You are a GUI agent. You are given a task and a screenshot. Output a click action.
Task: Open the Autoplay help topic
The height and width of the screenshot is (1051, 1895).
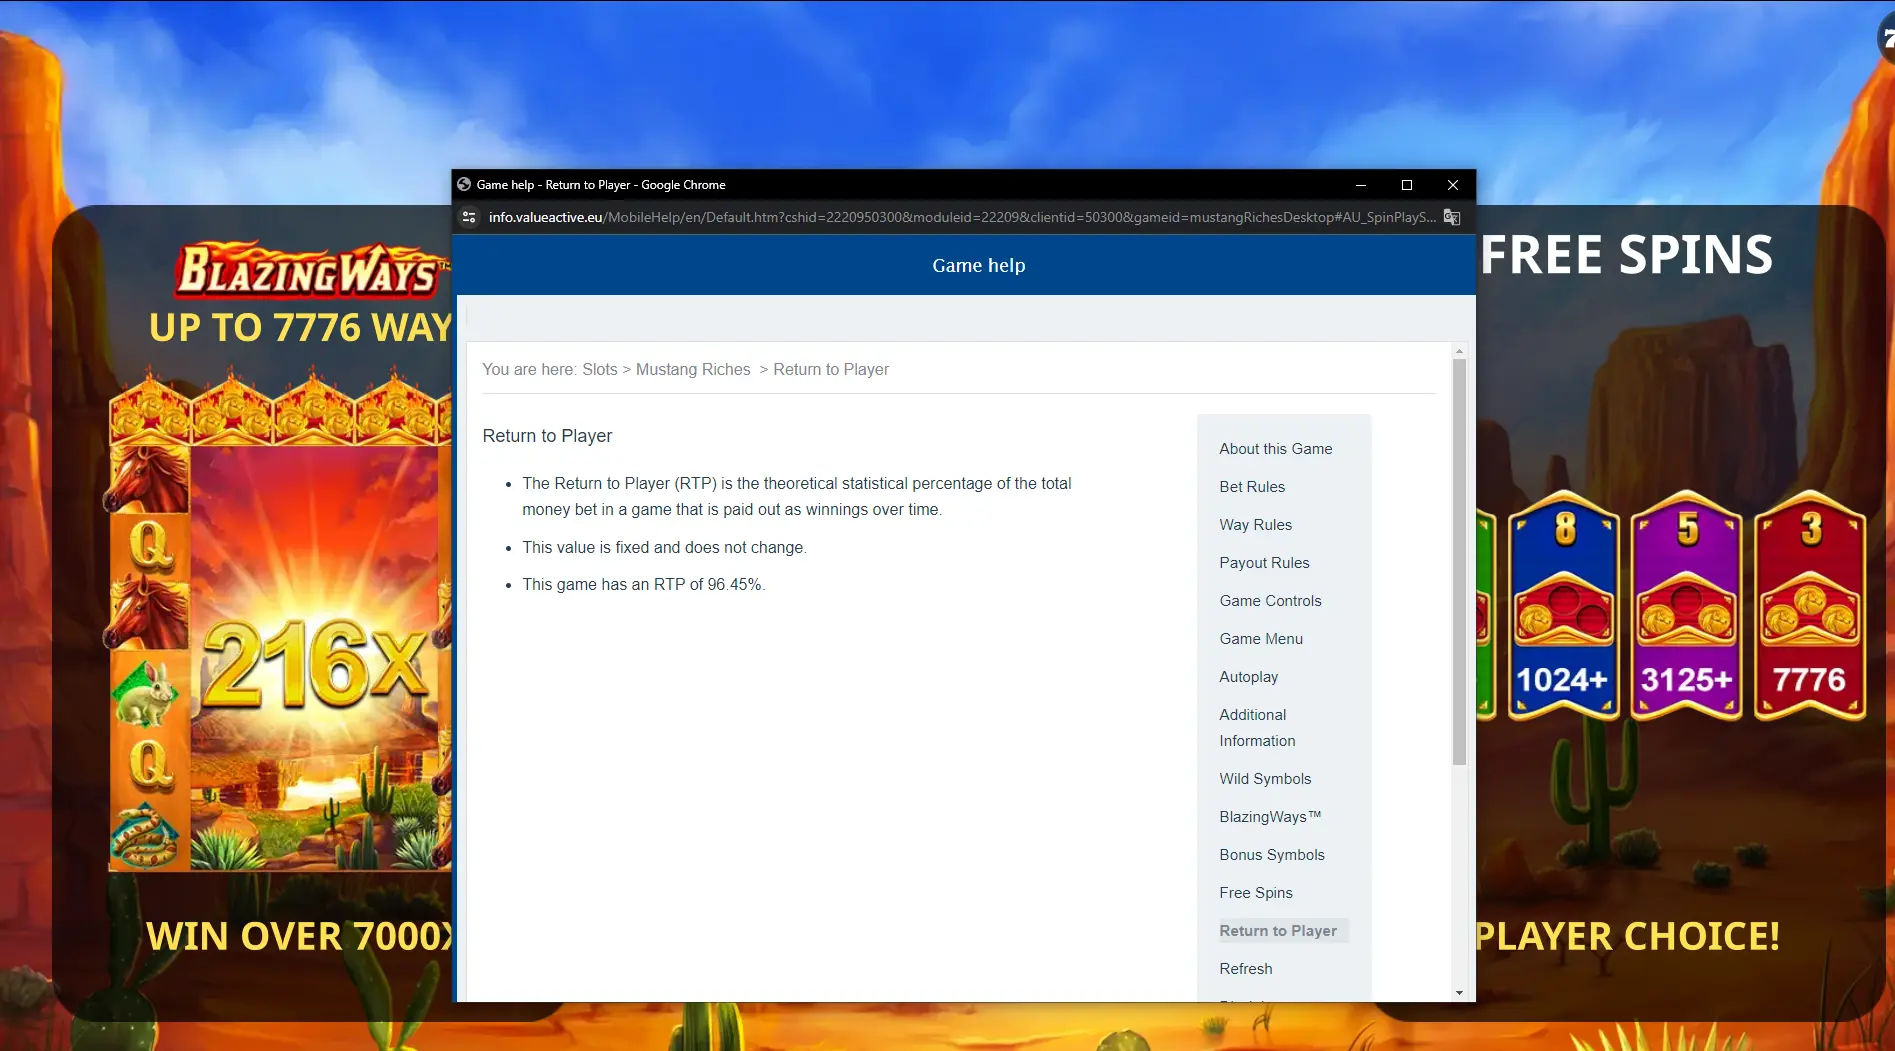click(1248, 677)
